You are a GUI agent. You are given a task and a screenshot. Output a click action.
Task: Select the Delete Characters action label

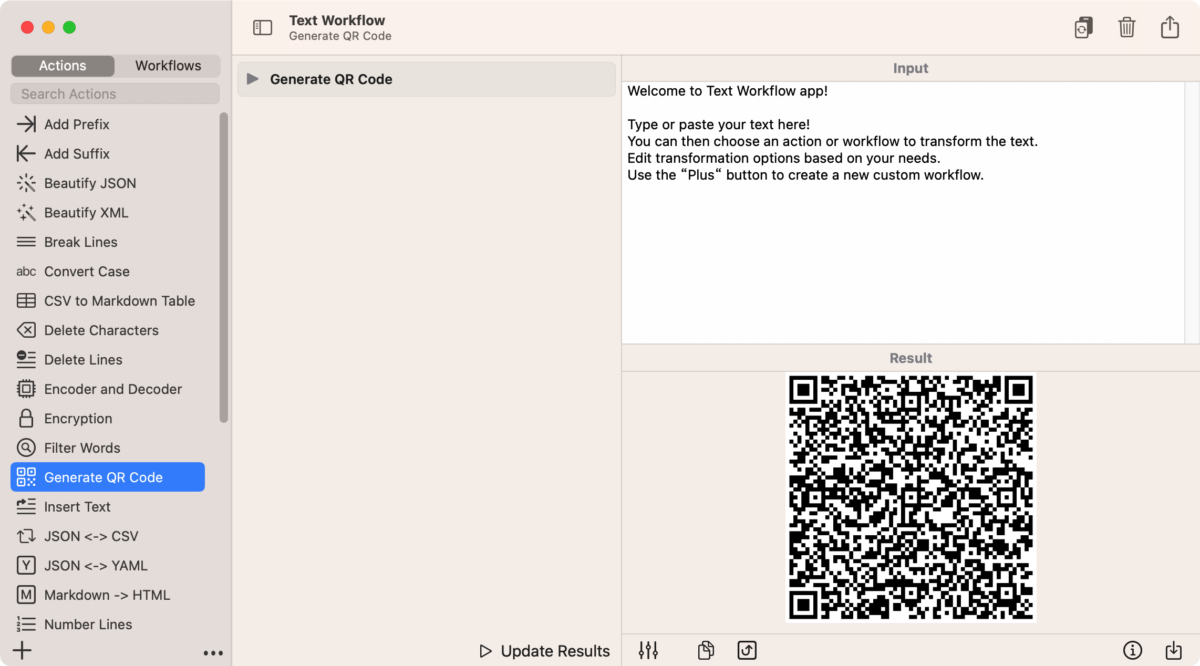(x=101, y=330)
